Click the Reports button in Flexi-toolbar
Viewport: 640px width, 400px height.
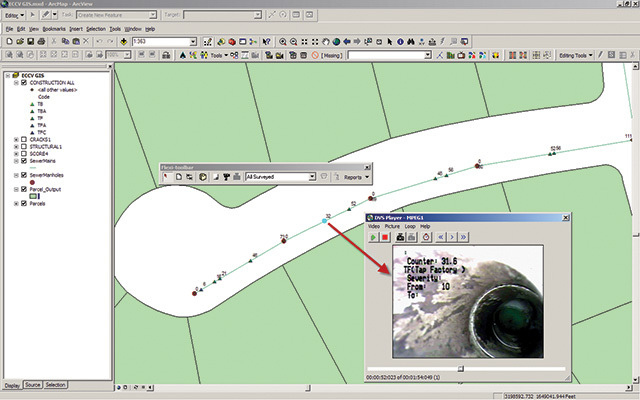click(x=353, y=176)
